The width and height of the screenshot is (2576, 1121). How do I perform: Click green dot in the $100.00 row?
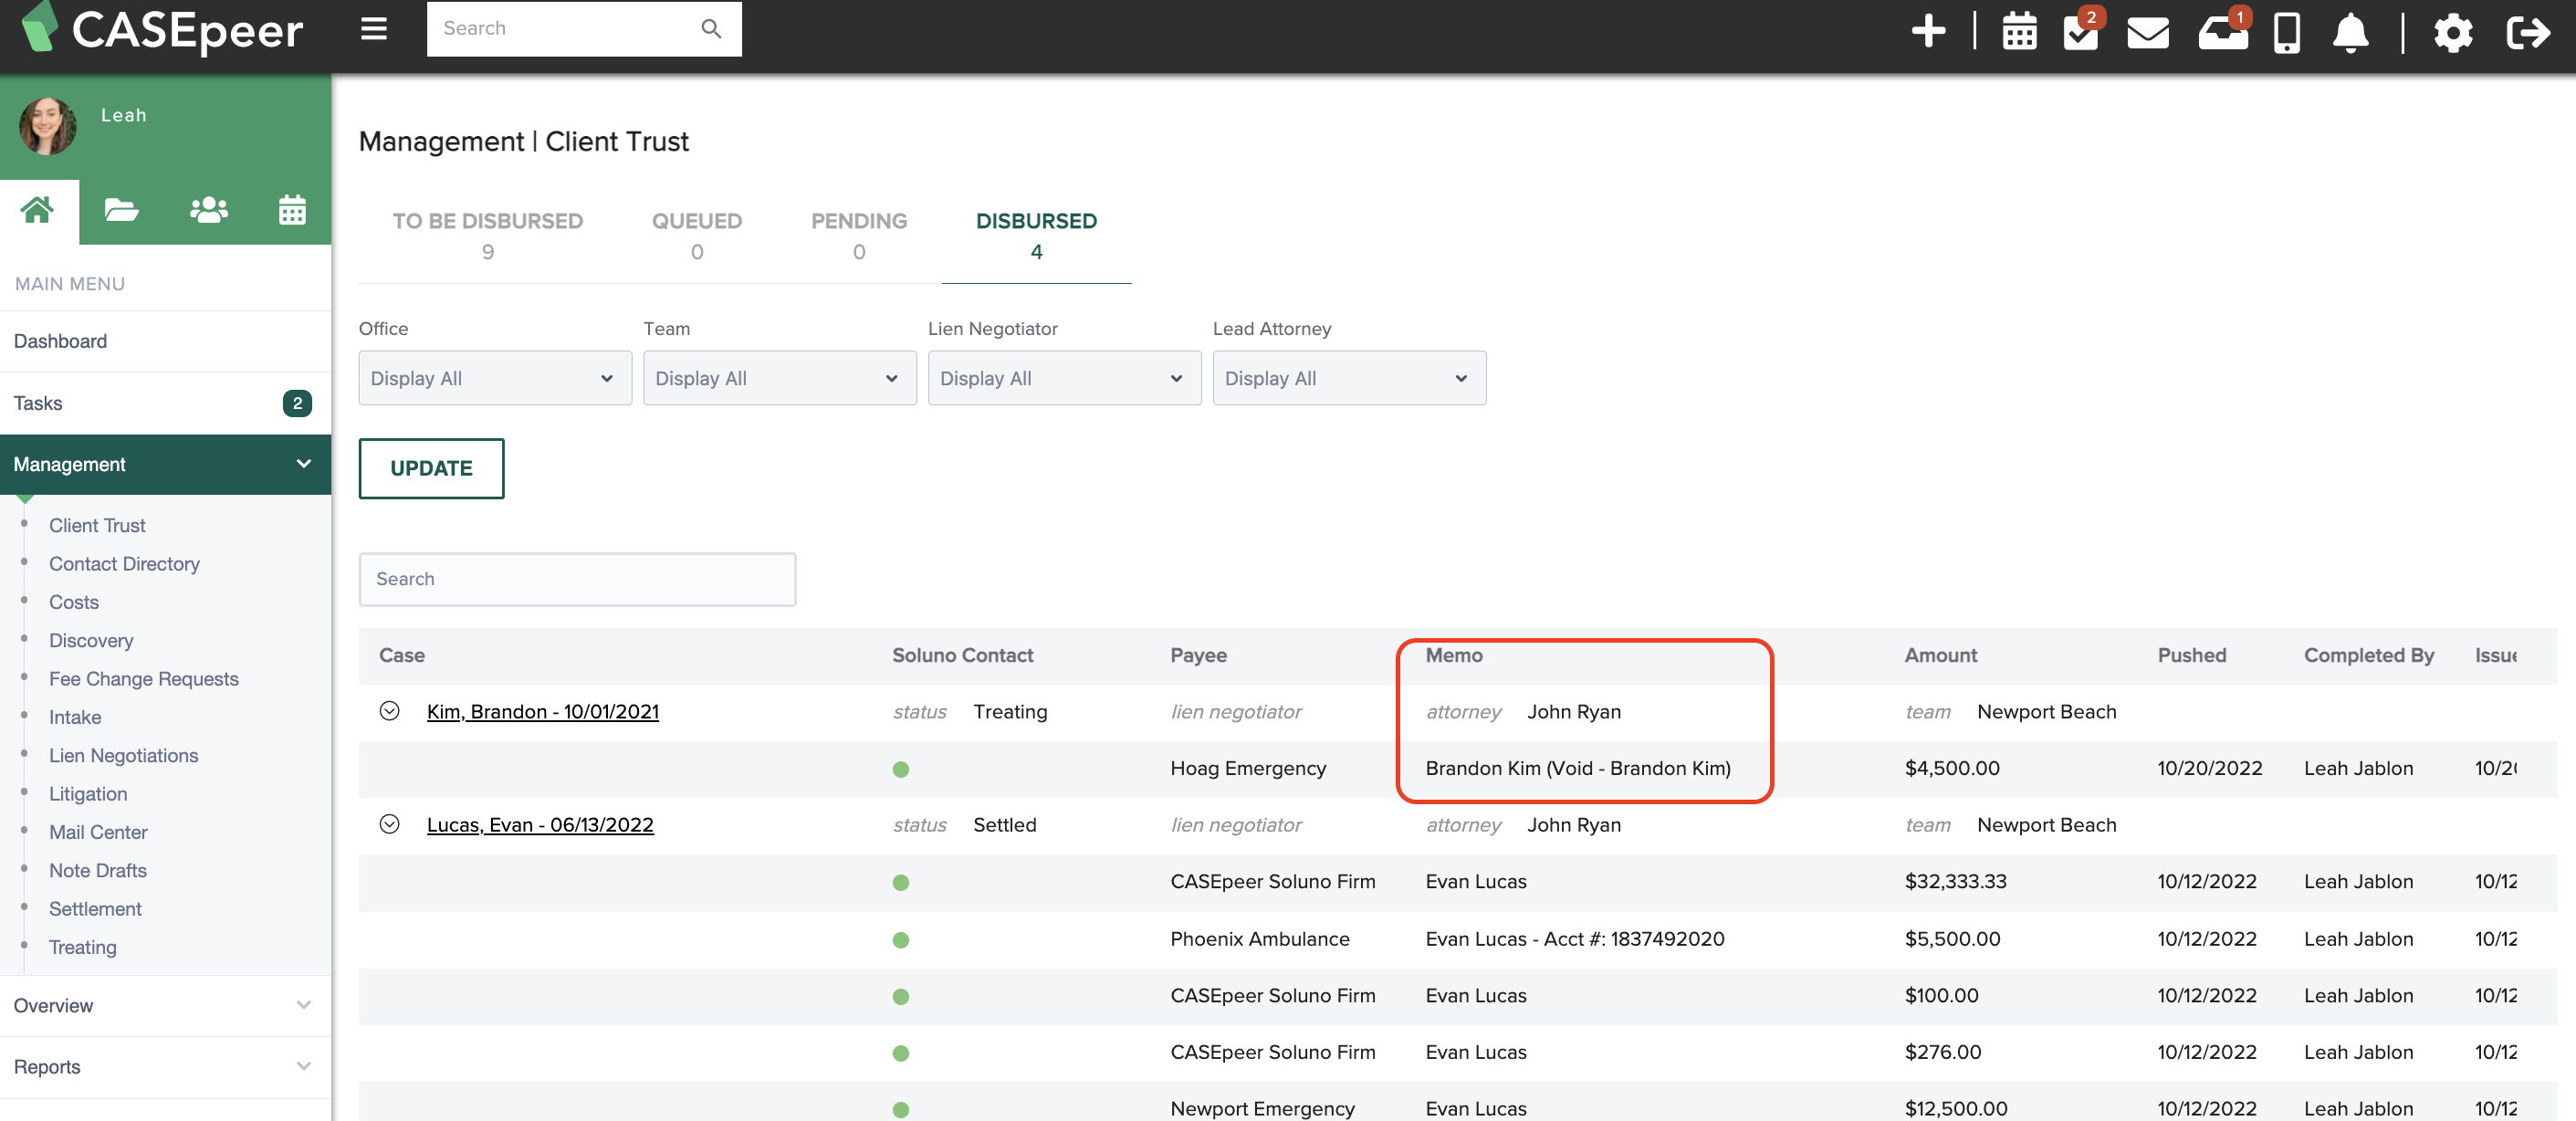(901, 996)
